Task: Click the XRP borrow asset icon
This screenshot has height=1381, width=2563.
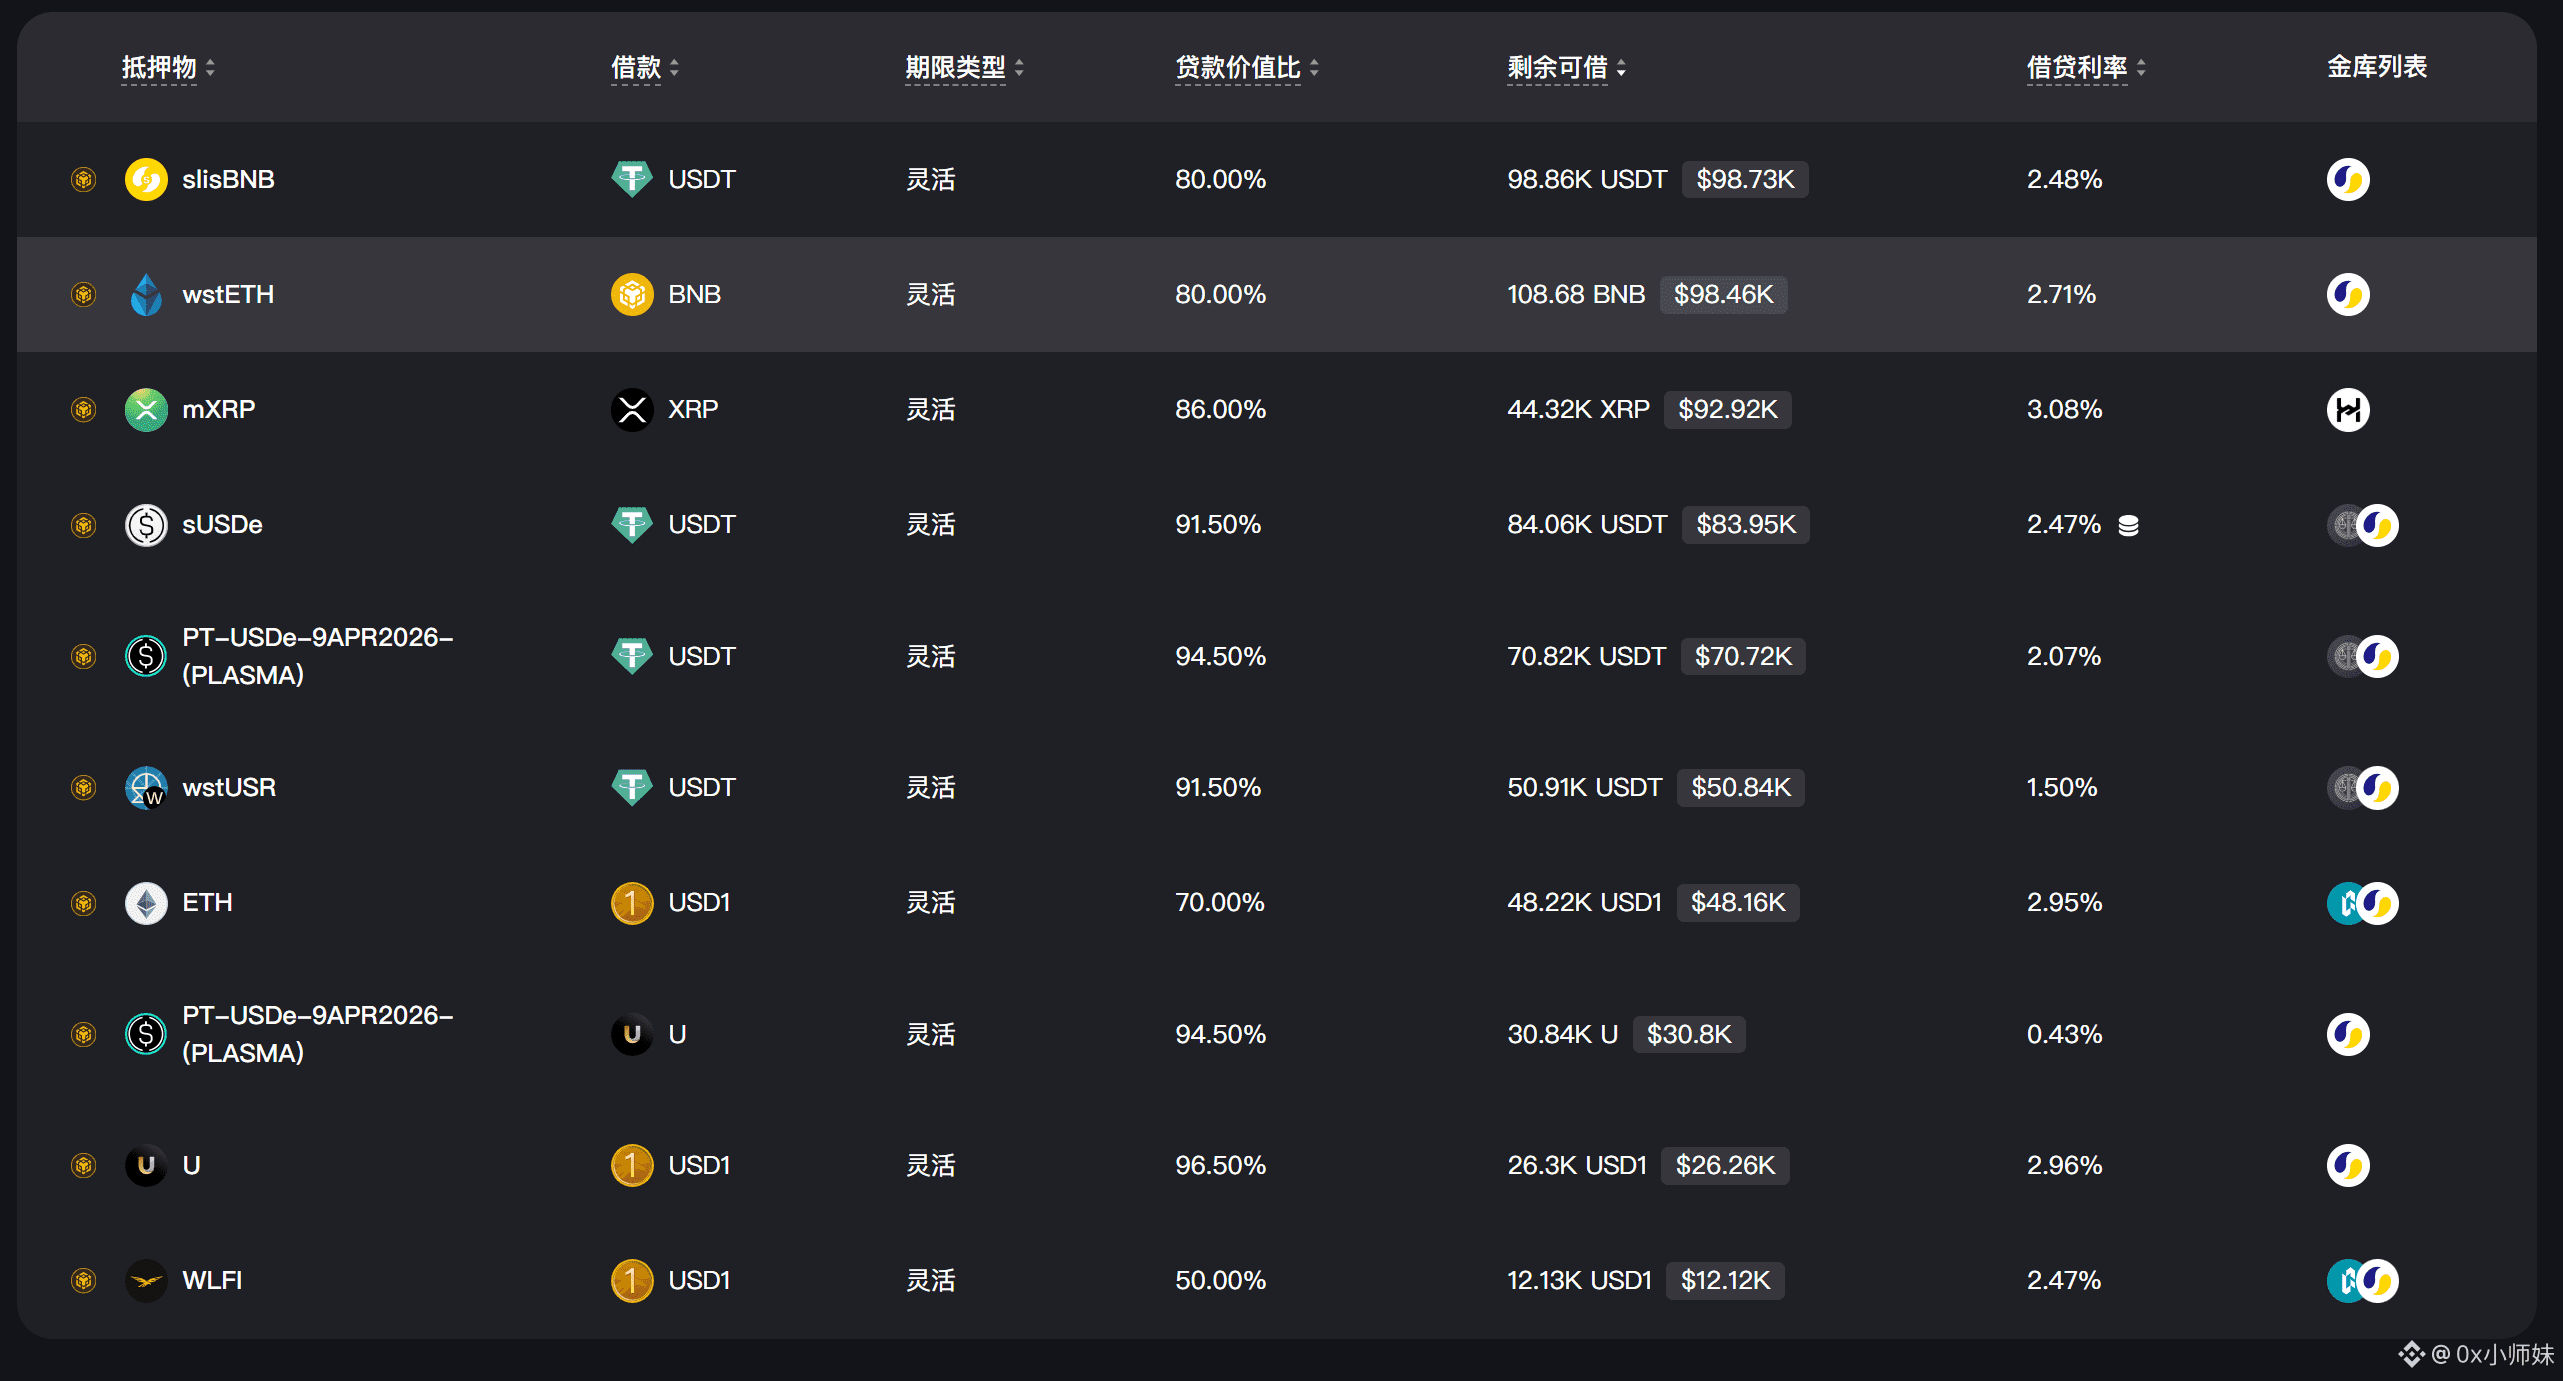Action: (632, 410)
